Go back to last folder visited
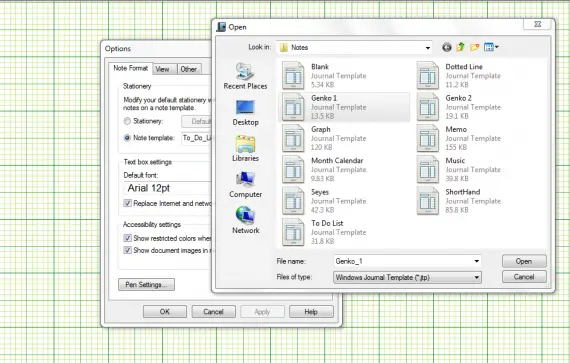 pyautogui.click(x=447, y=47)
